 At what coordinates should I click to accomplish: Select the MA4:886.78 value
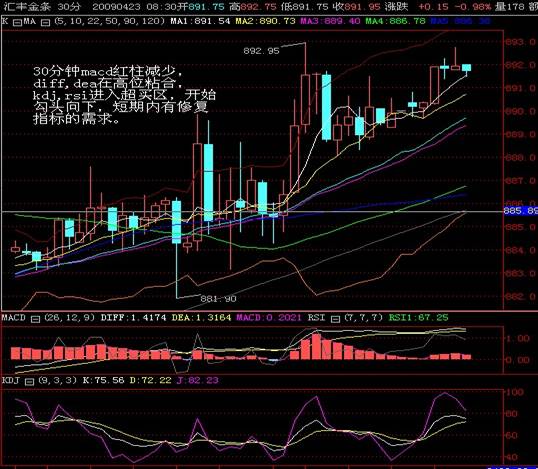(395, 21)
